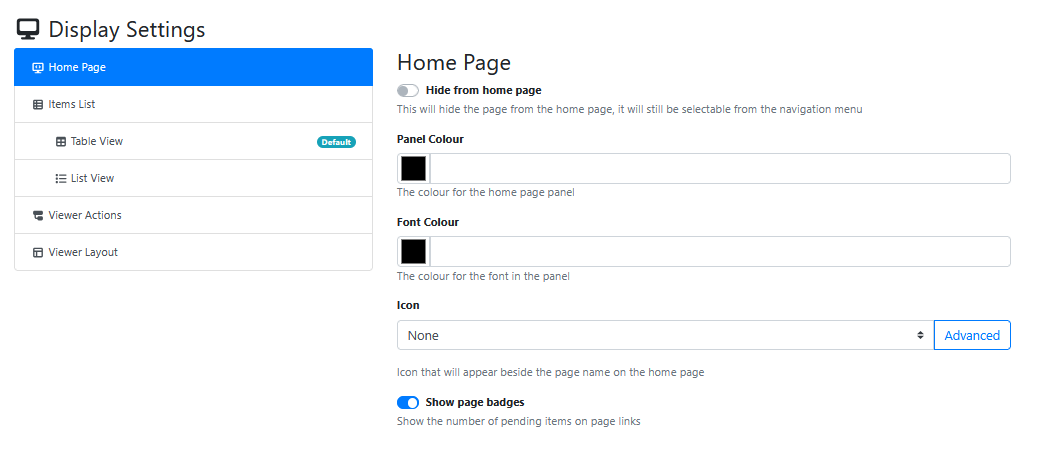Click the Items List table icon
This screenshot has width=1051, height=453.
38,105
